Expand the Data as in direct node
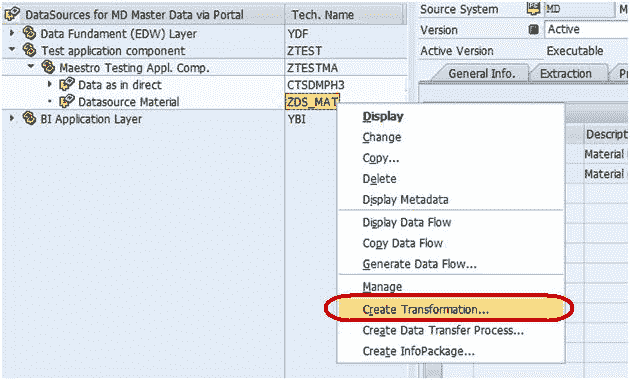630x380 pixels. tap(50, 84)
